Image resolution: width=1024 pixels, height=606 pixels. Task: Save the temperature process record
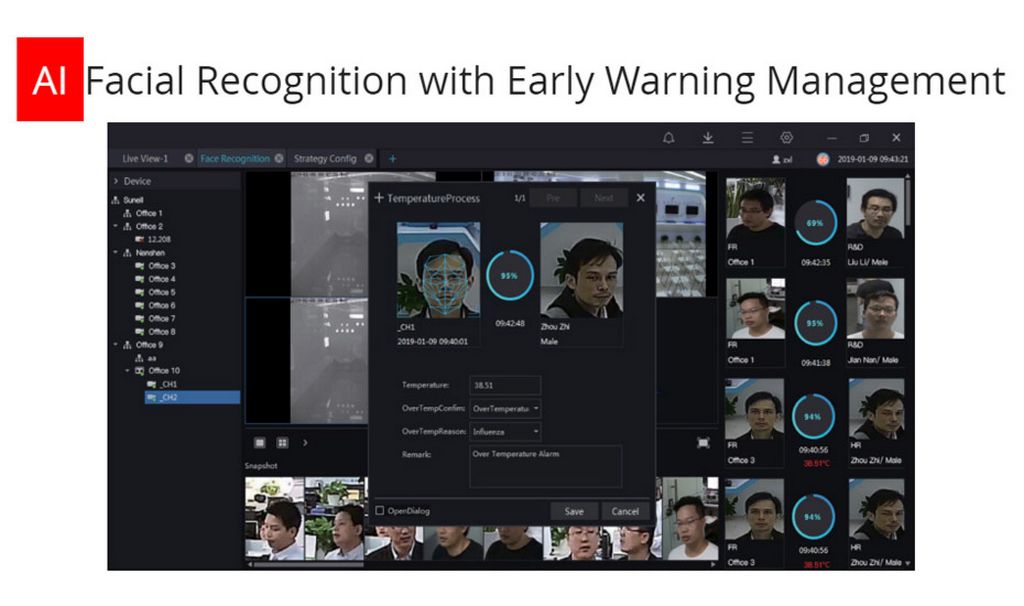coord(574,511)
